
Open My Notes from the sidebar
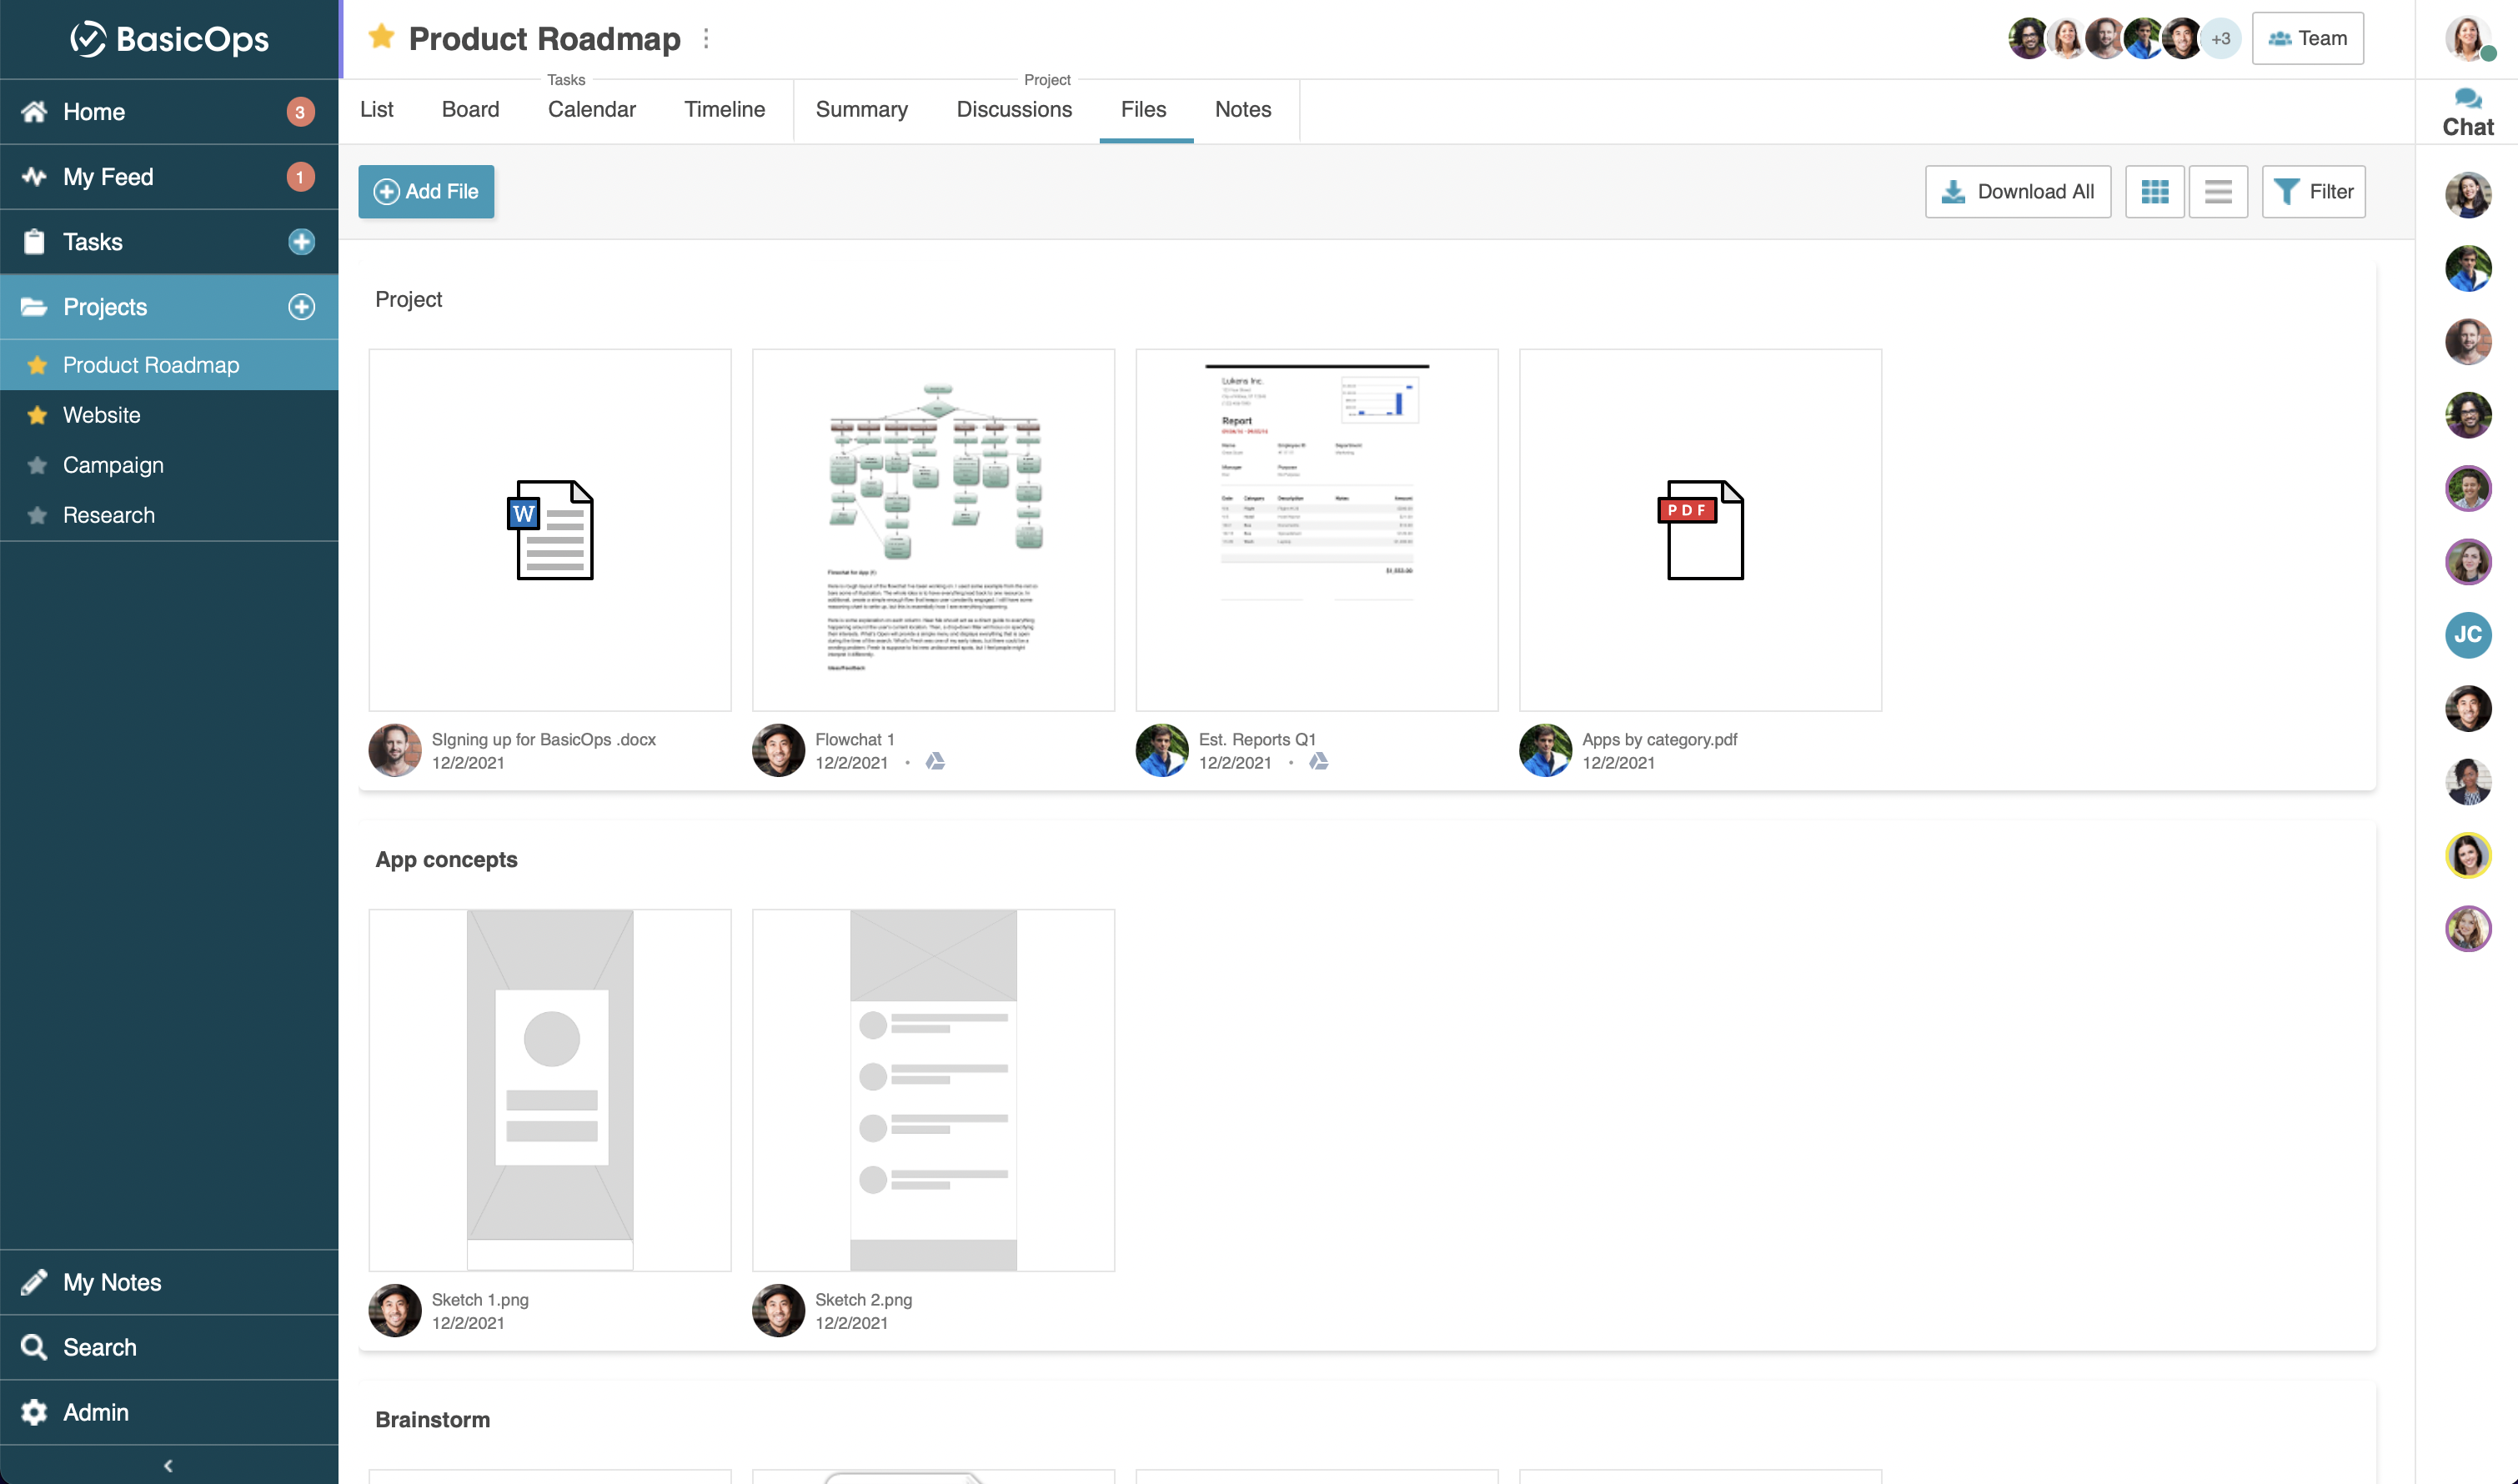pyautogui.click(x=111, y=1282)
